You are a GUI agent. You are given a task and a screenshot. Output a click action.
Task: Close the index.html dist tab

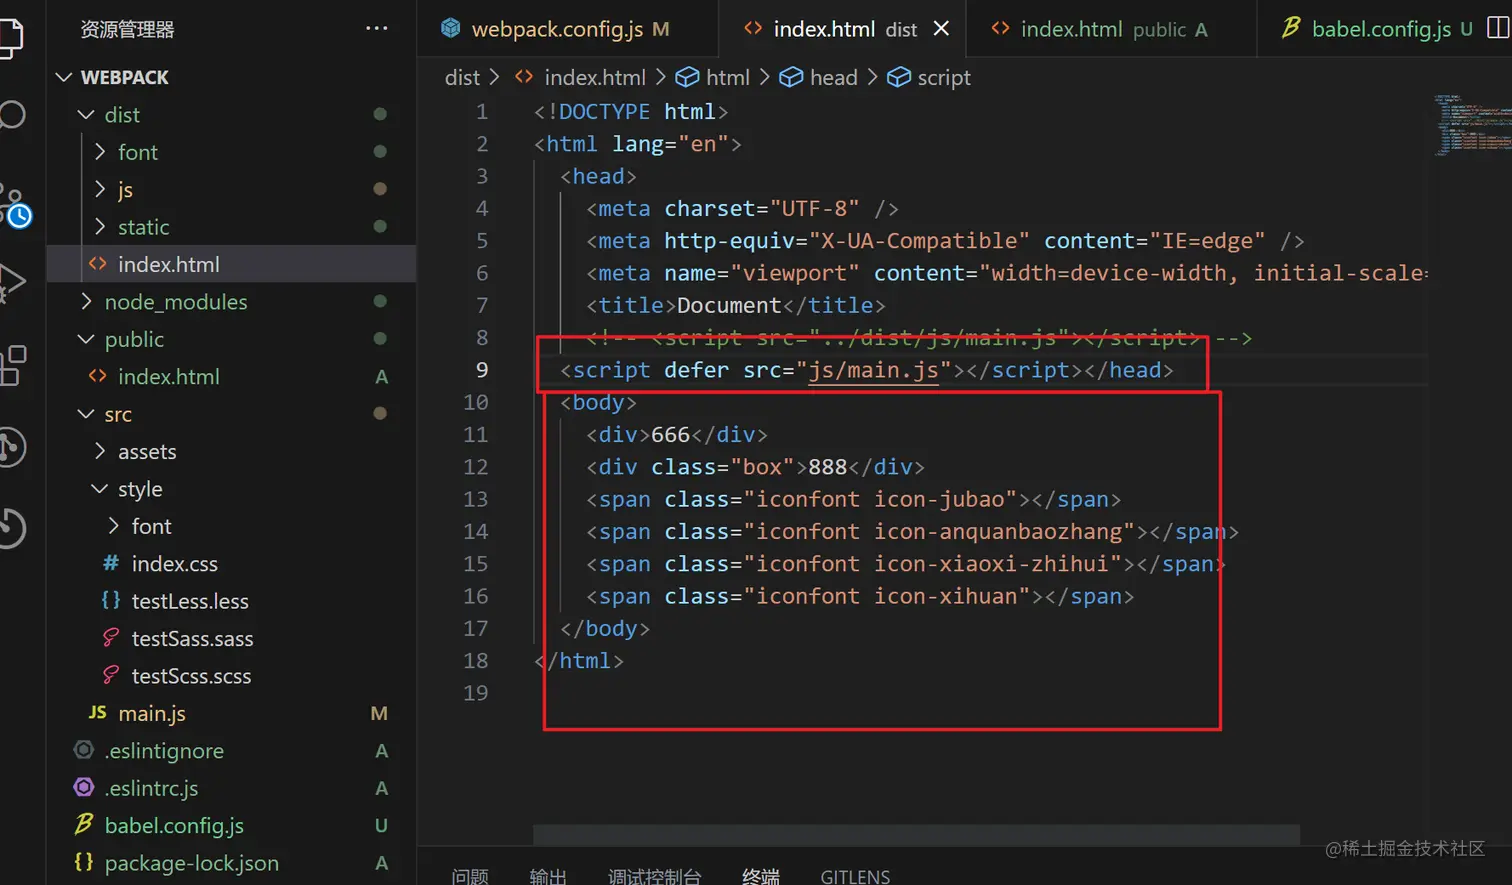pyautogui.click(x=941, y=28)
